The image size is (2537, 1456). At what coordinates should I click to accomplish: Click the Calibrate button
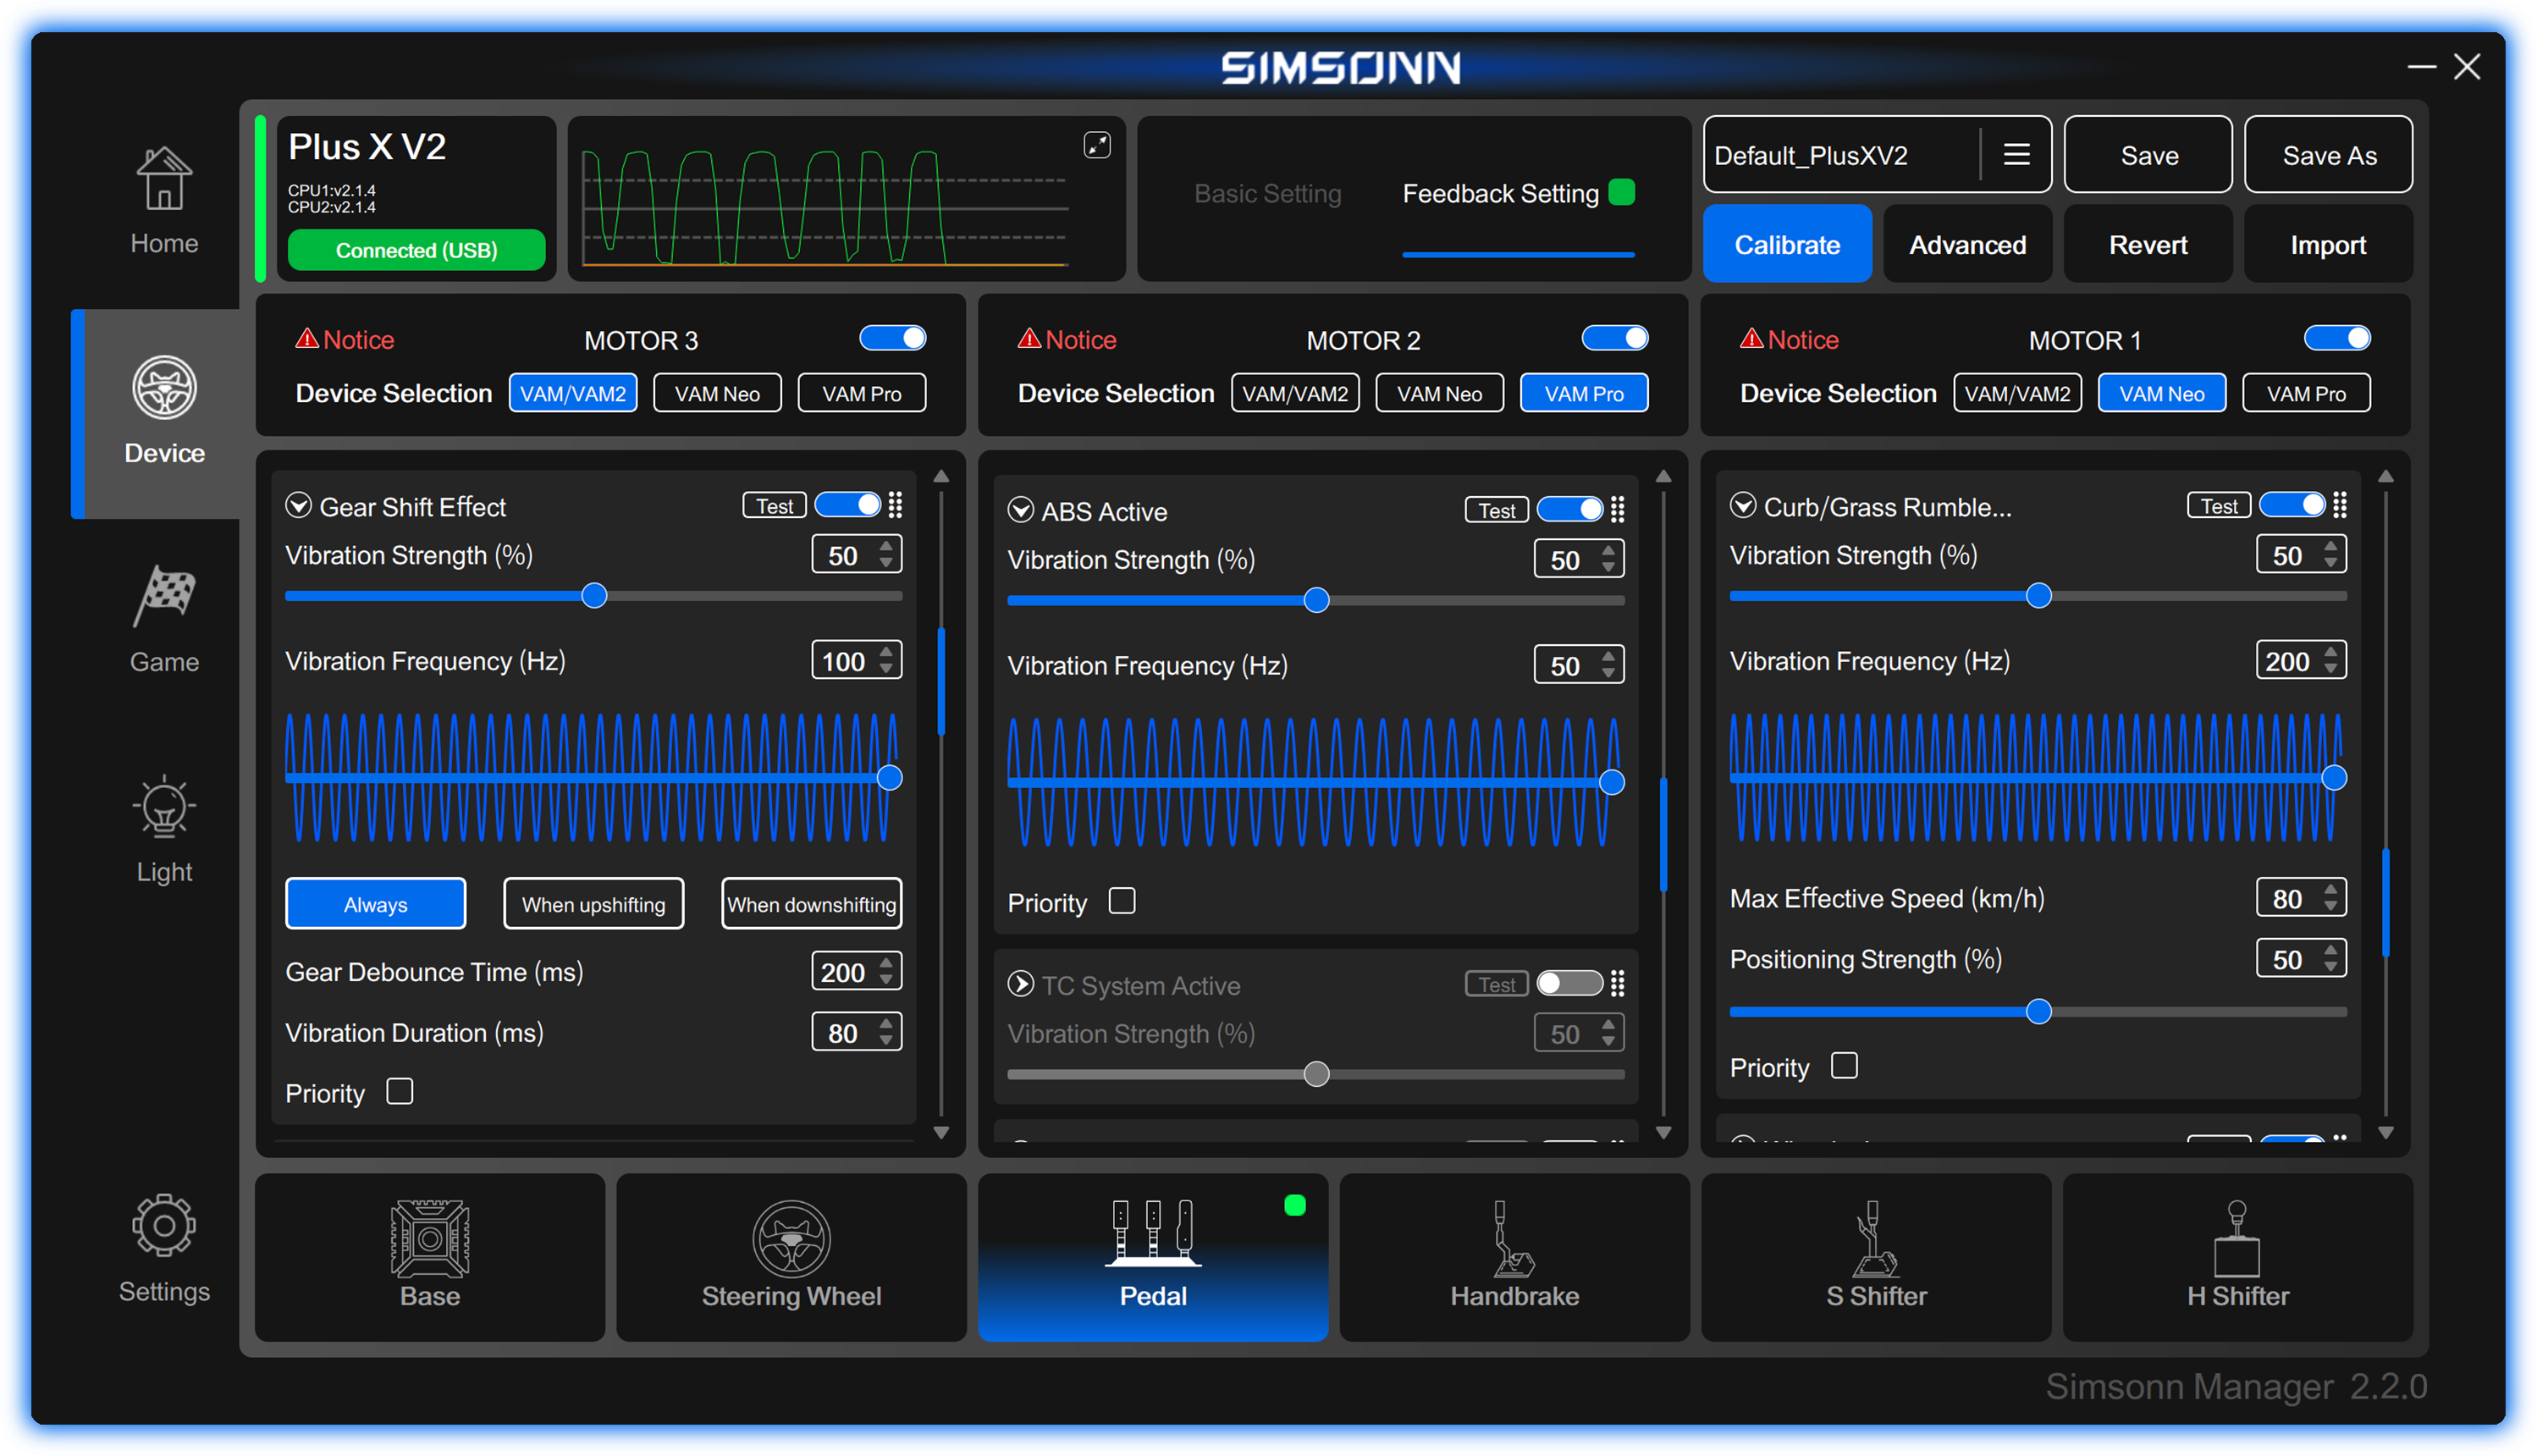[1787, 244]
